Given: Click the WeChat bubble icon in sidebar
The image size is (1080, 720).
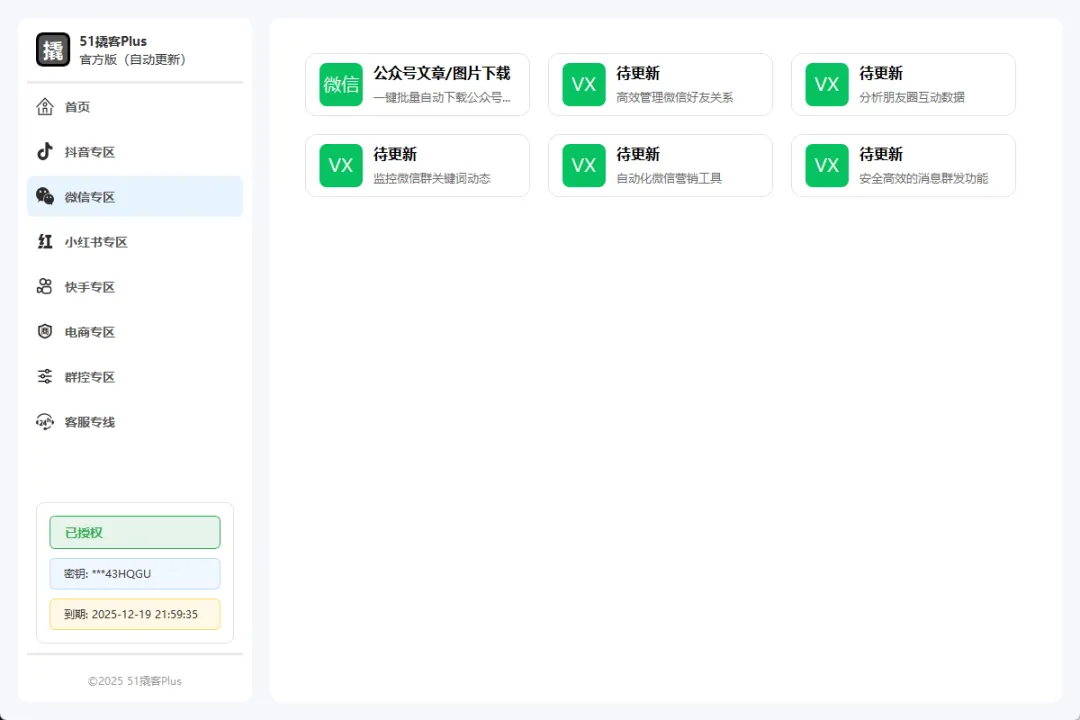Looking at the screenshot, I should 45,196.
